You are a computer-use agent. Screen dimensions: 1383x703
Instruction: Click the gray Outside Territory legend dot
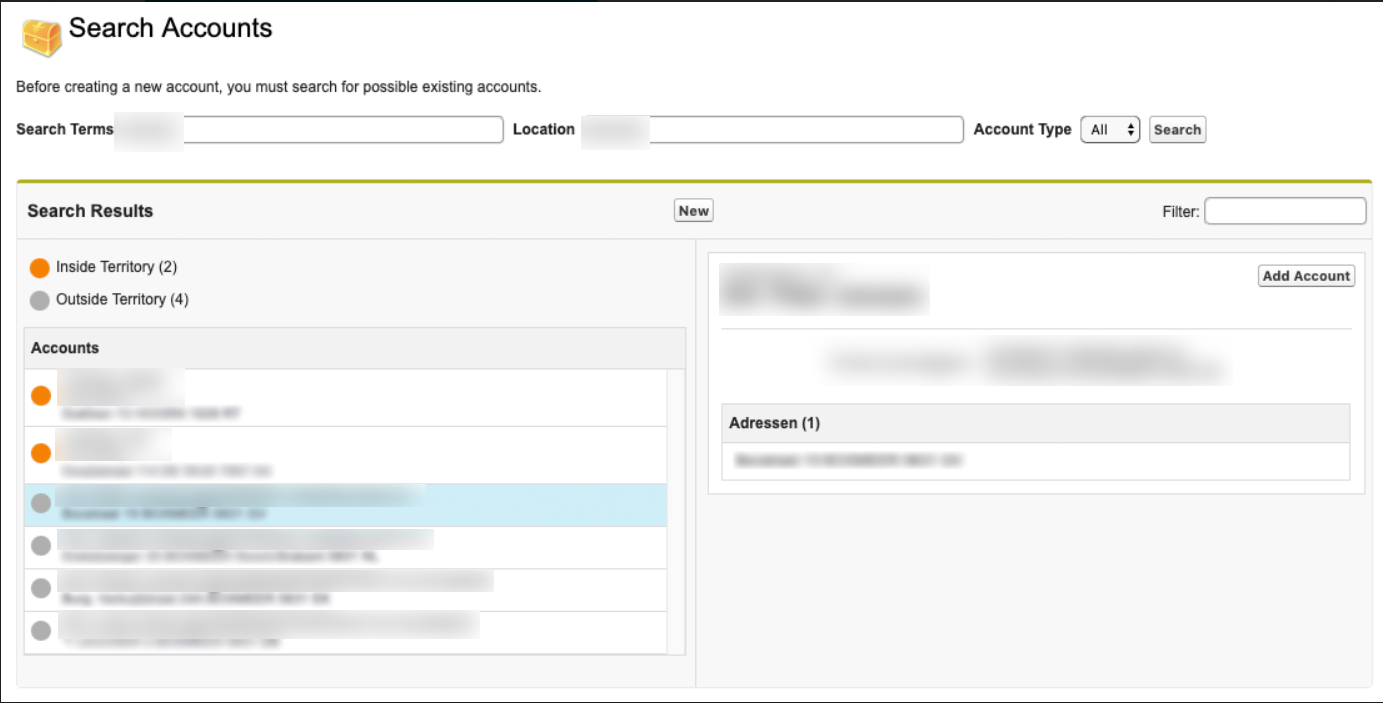pos(40,300)
